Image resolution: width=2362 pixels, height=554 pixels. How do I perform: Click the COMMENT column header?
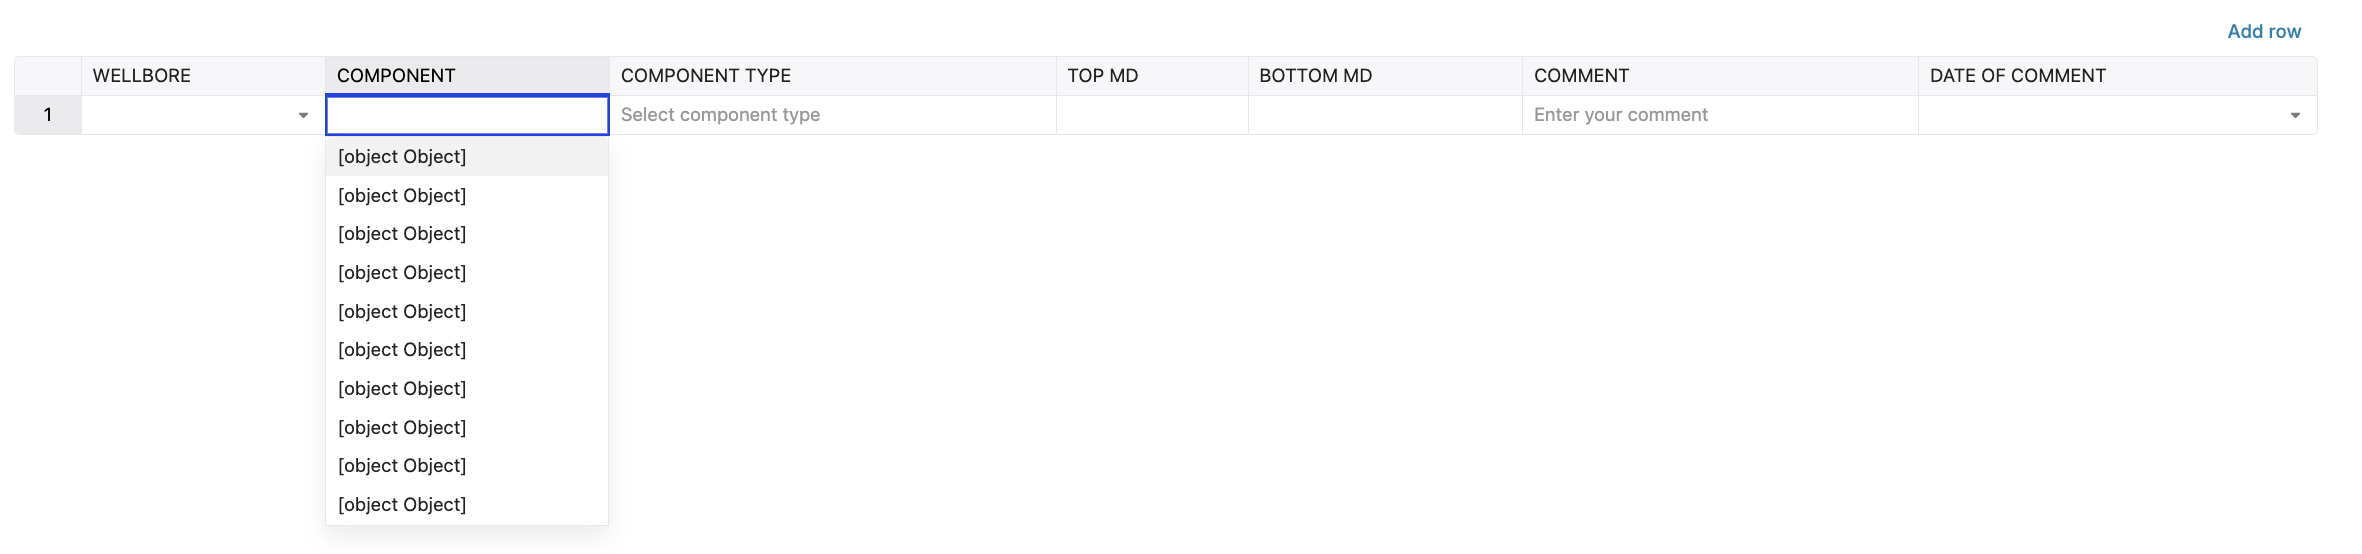[1581, 76]
